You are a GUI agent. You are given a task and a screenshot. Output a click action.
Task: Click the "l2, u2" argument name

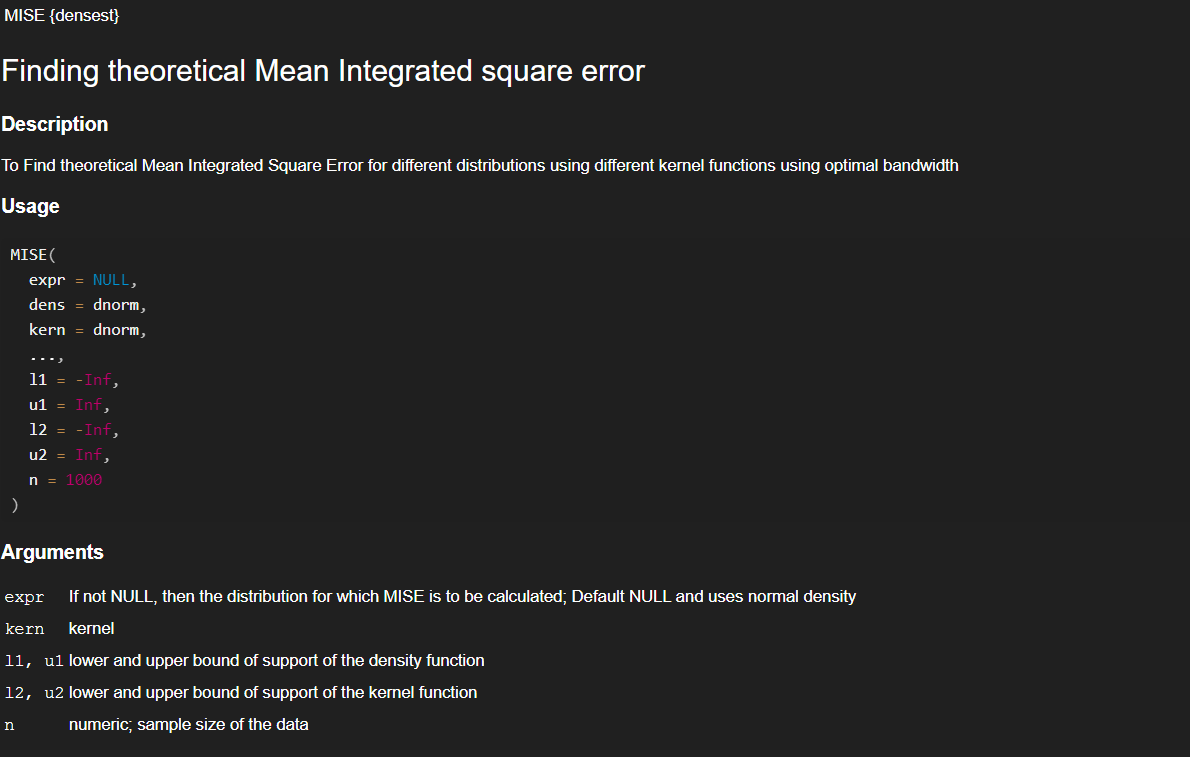tap(35, 693)
